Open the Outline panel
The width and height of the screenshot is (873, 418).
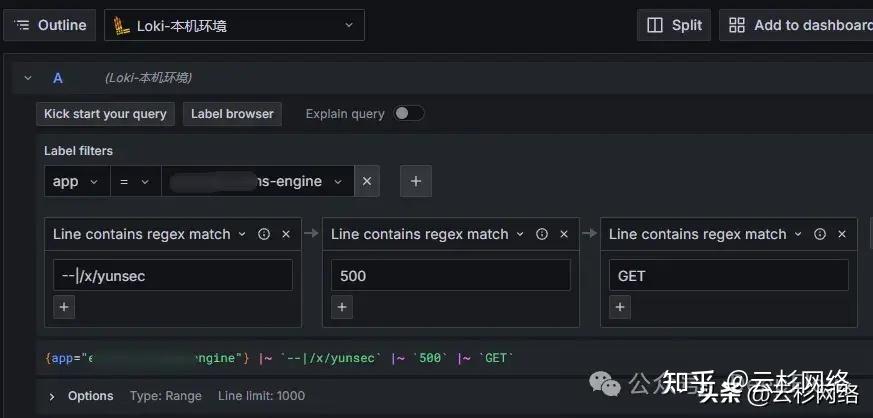coord(50,25)
